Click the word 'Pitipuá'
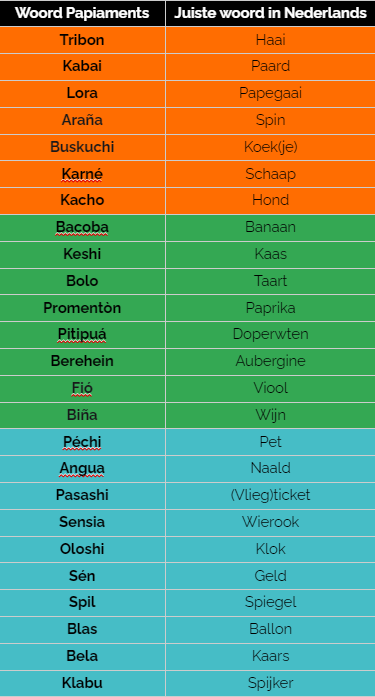The image size is (375, 697). (82, 334)
